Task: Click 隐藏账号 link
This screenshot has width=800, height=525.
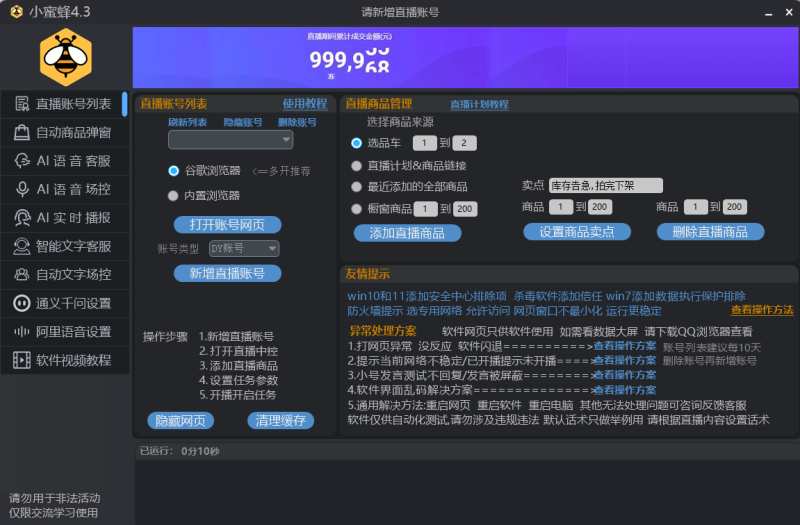Action: coord(243,122)
